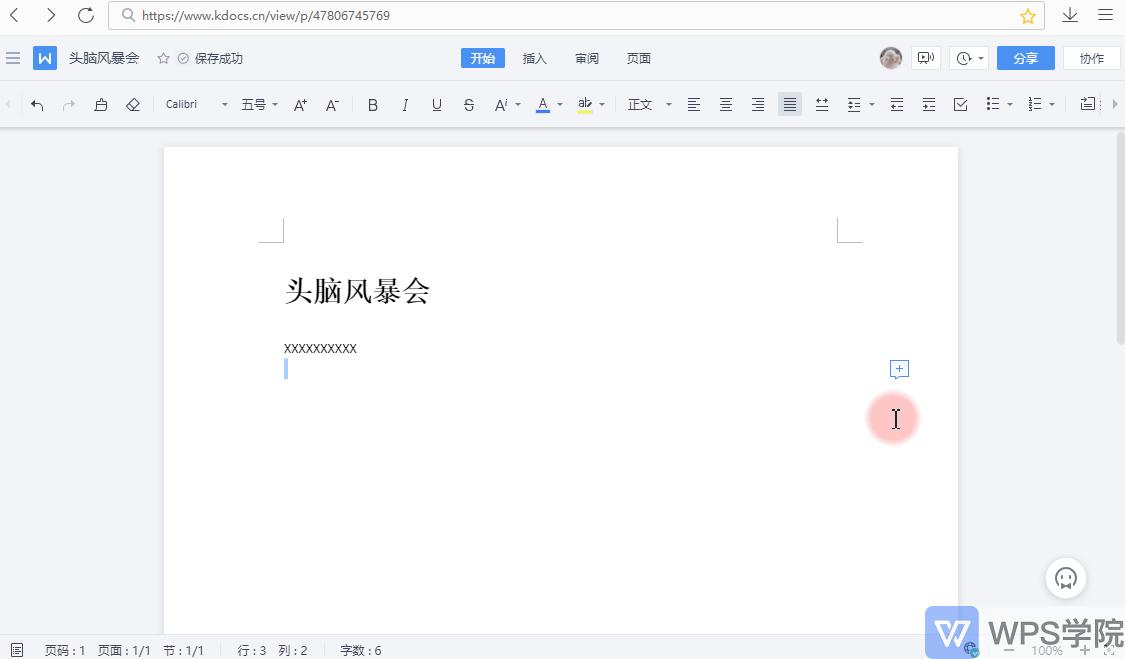The image size is (1125, 659).
Task: Open the customer service chat bubble
Action: [1065, 578]
